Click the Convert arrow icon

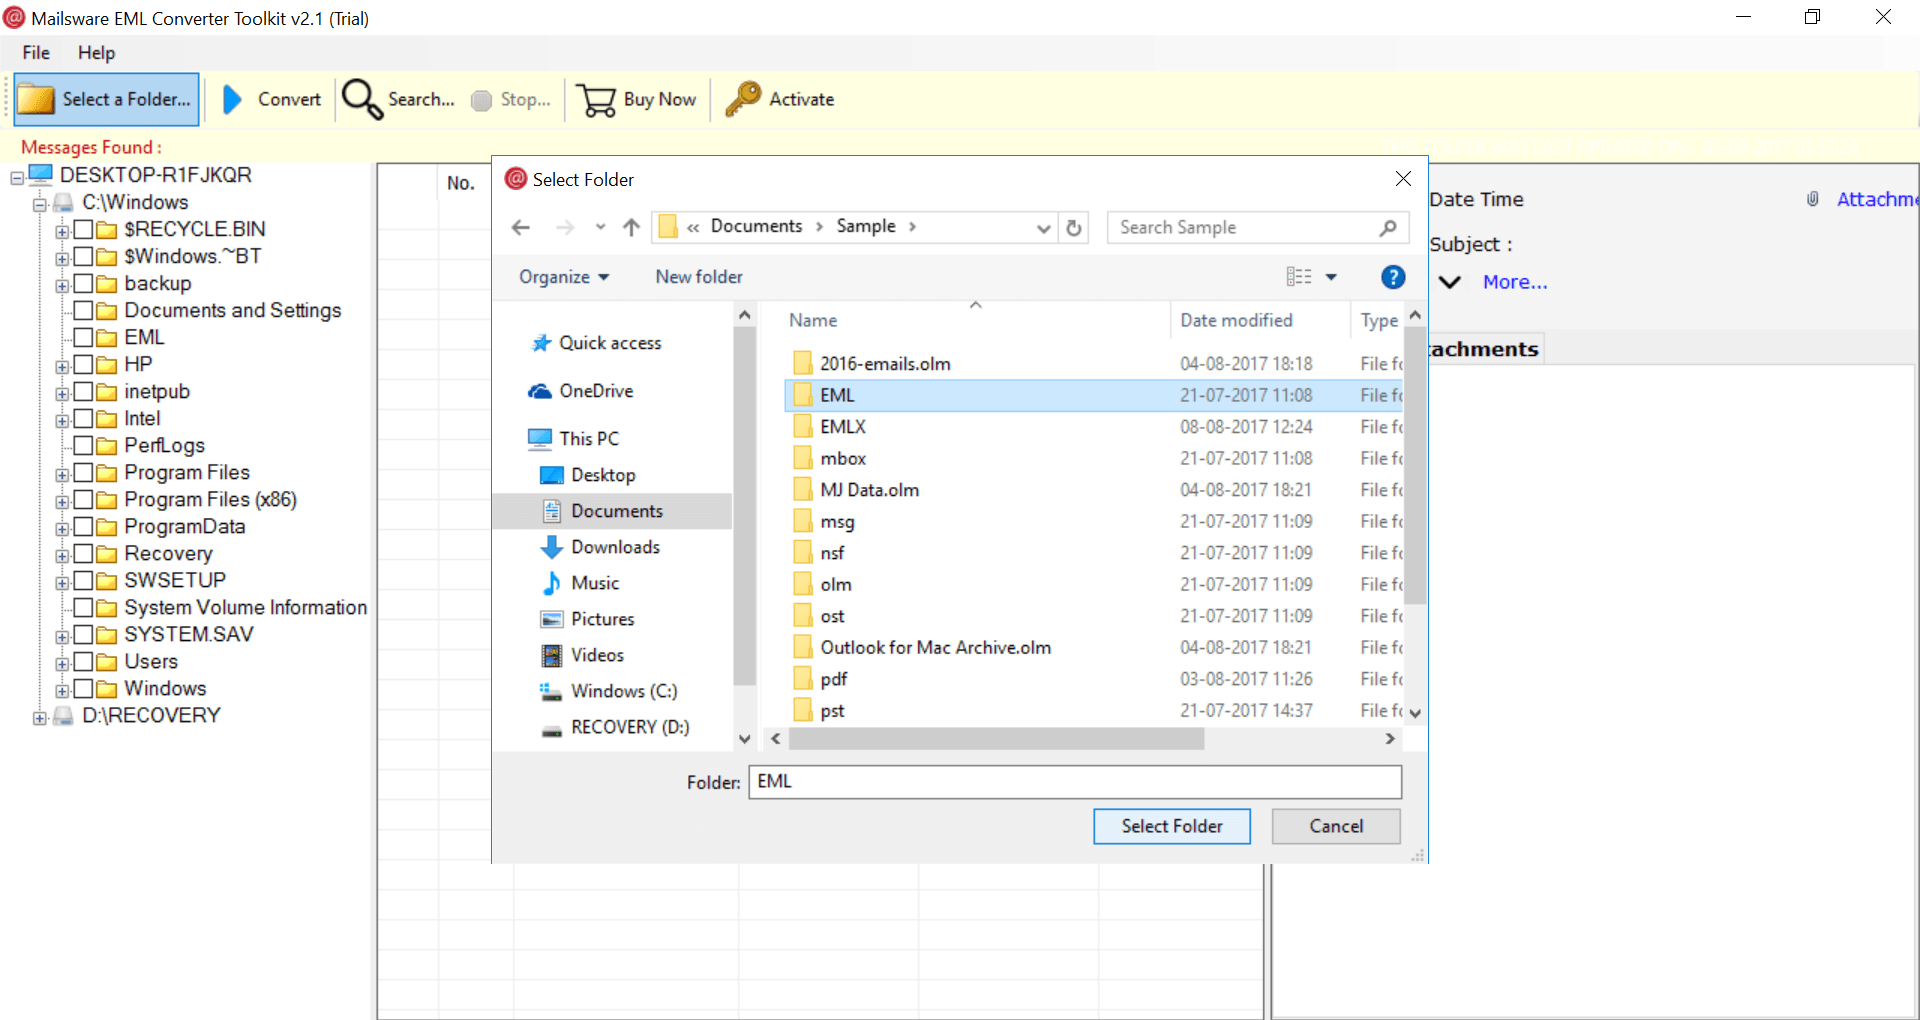pos(232,99)
